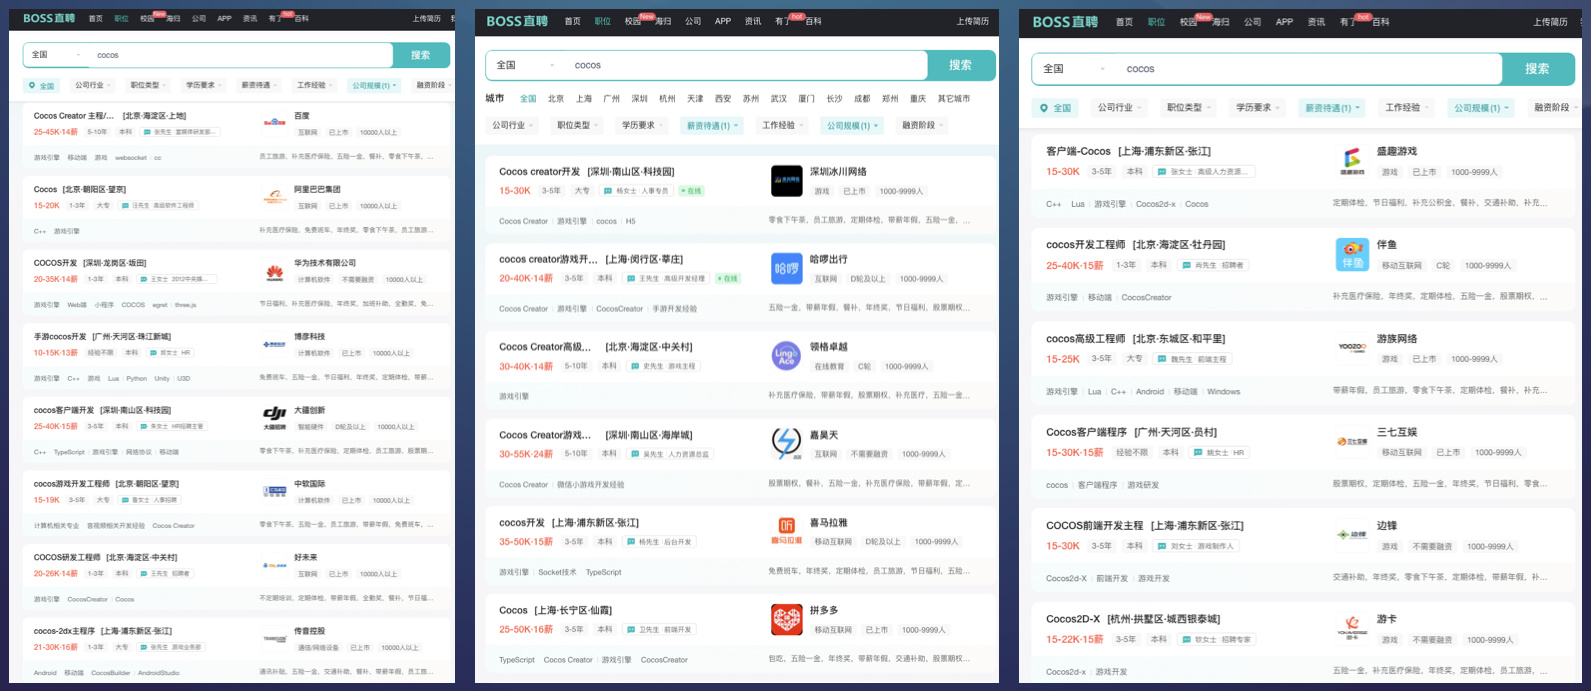Screen dimensions: 1591x691
Task: Click 上传简历 in middle window header
Action: coord(972,21)
